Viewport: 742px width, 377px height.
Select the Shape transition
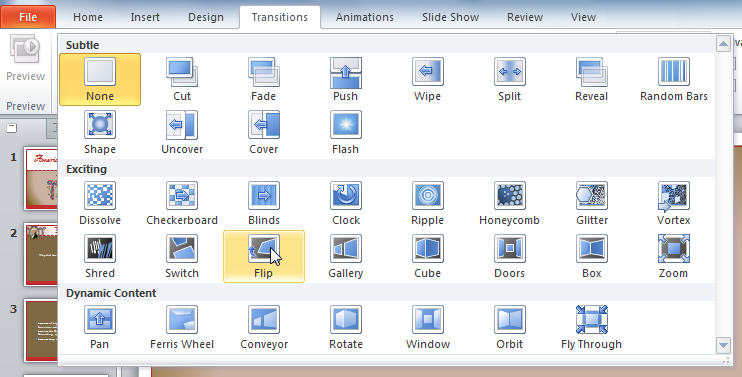tap(100, 132)
